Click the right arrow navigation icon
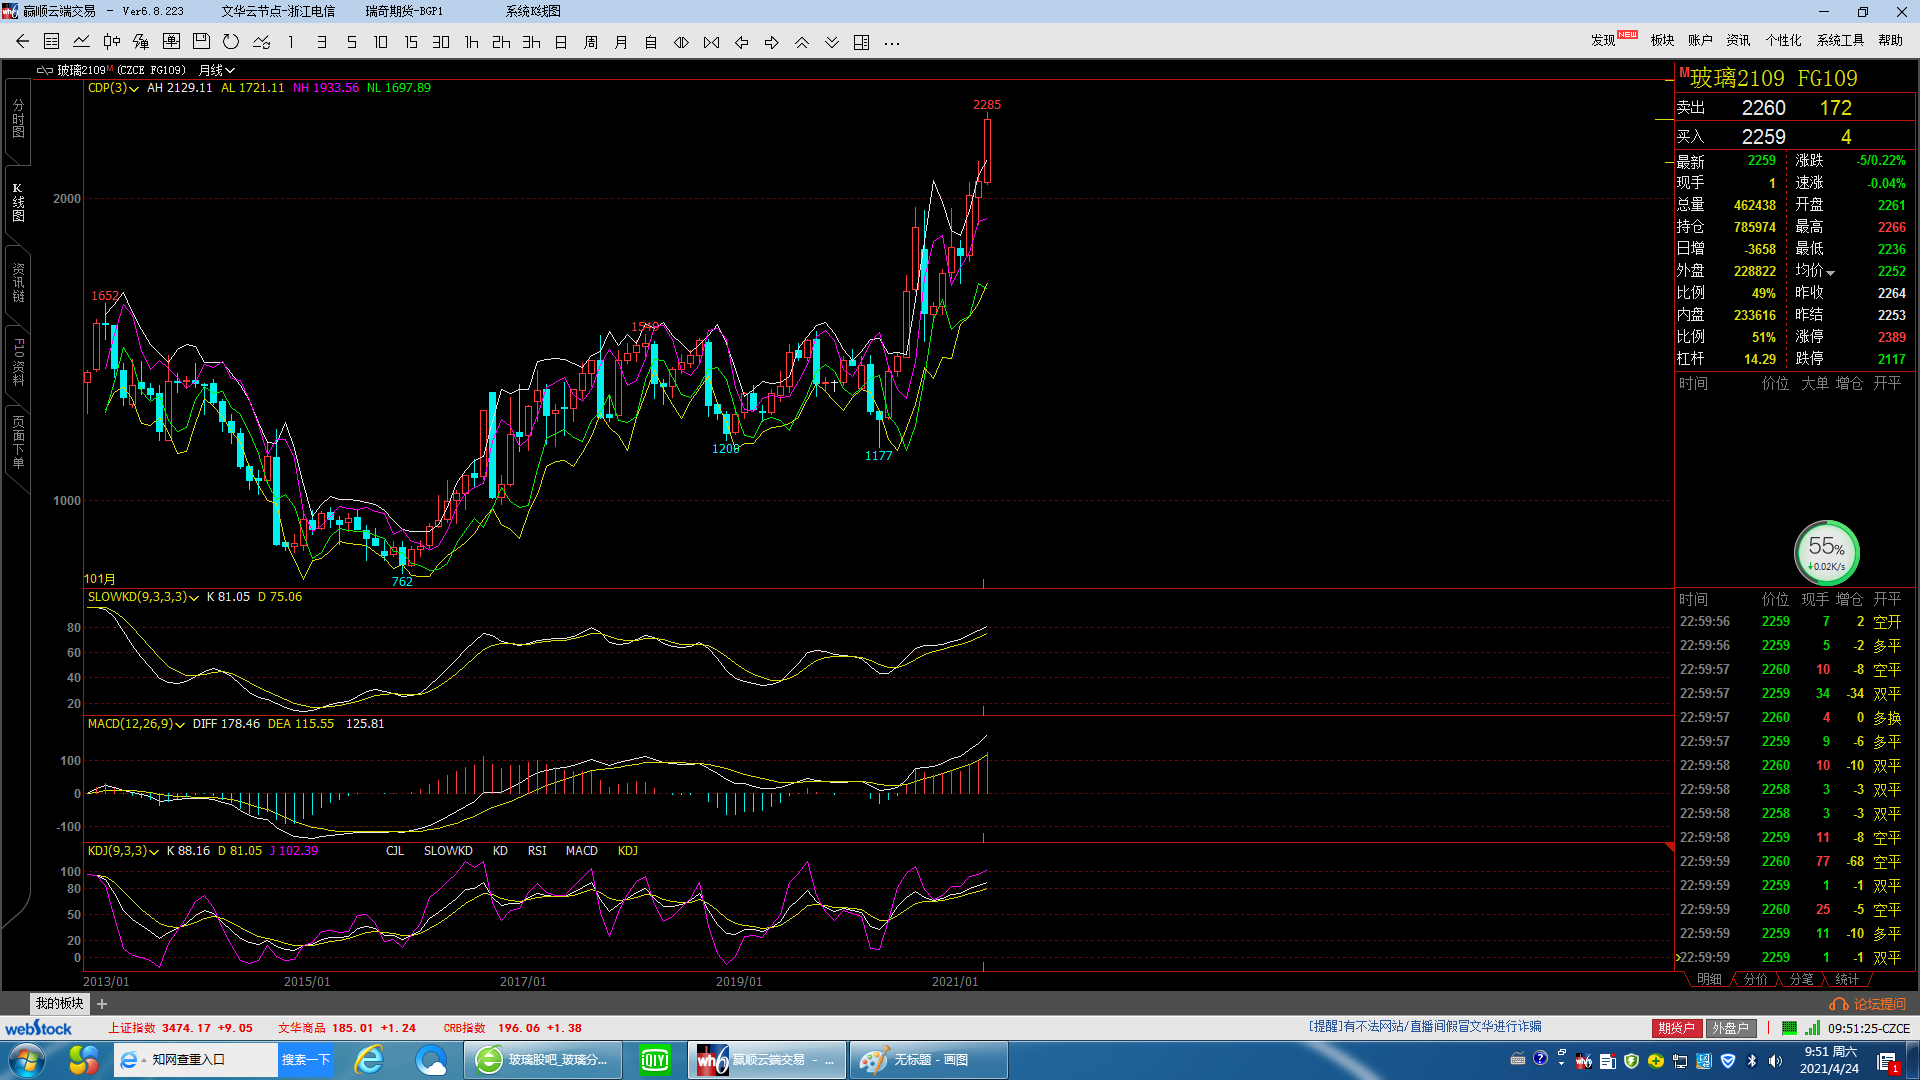The image size is (1920, 1080). click(771, 42)
